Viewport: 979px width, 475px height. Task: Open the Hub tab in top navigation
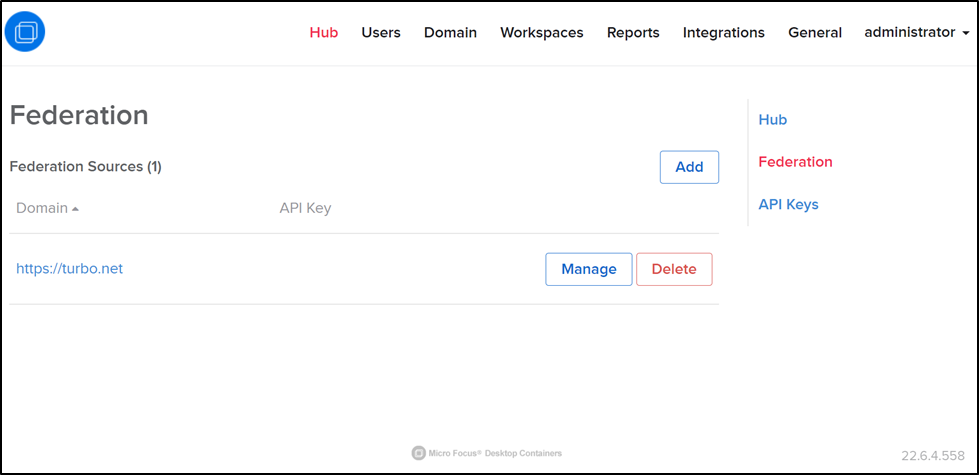coord(323,32)
